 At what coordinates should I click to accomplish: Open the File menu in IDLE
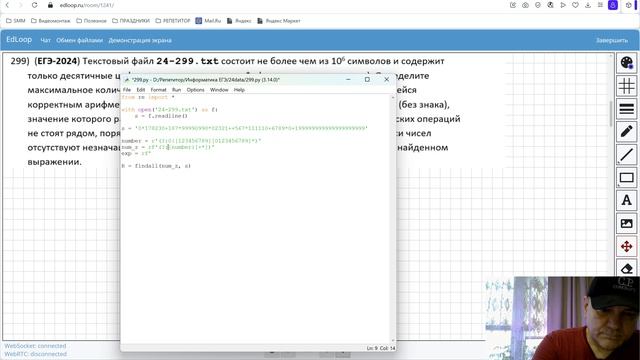(x=127, y=90)
